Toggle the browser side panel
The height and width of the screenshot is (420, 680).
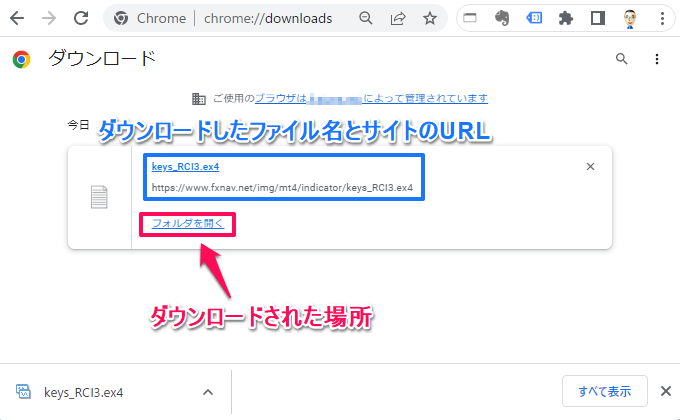[x=597, y=18]
